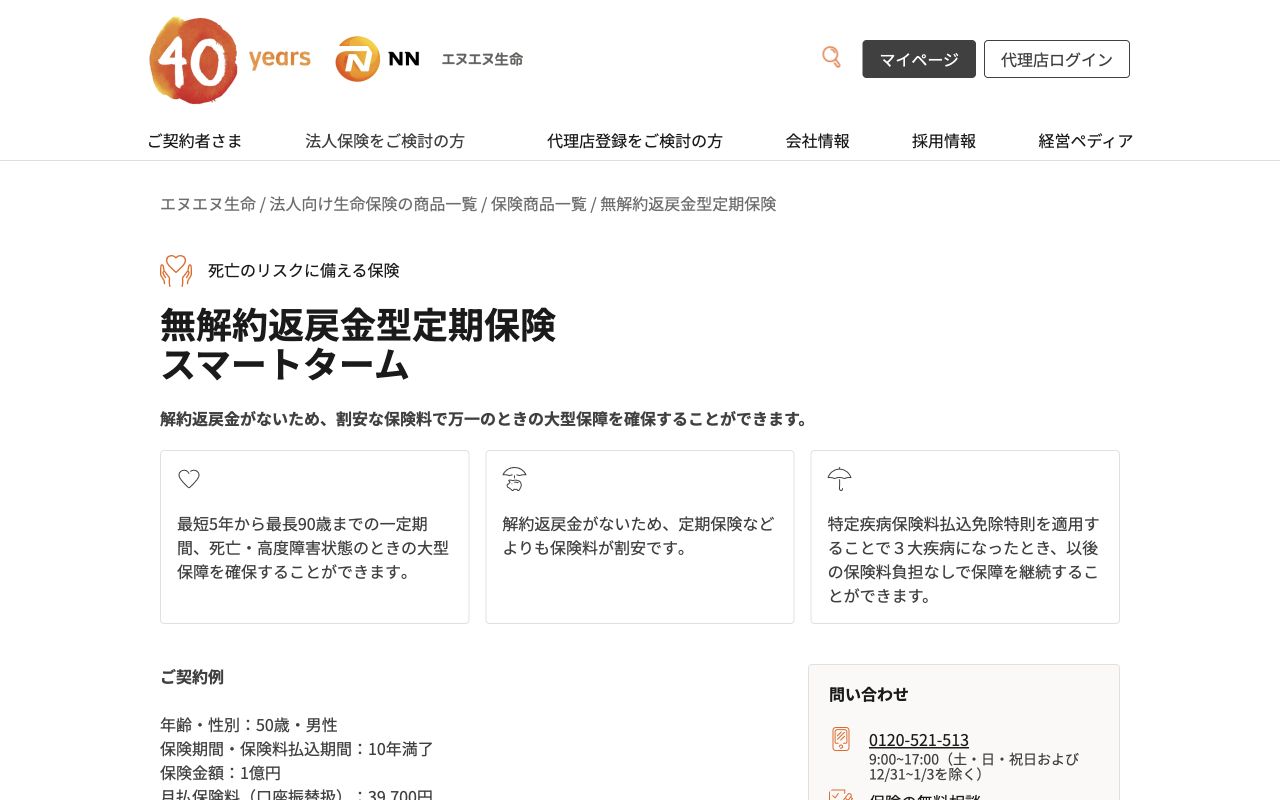Click the hands-with-heart icon
This screenshot has height=800, width=1280.
point(176,271)
